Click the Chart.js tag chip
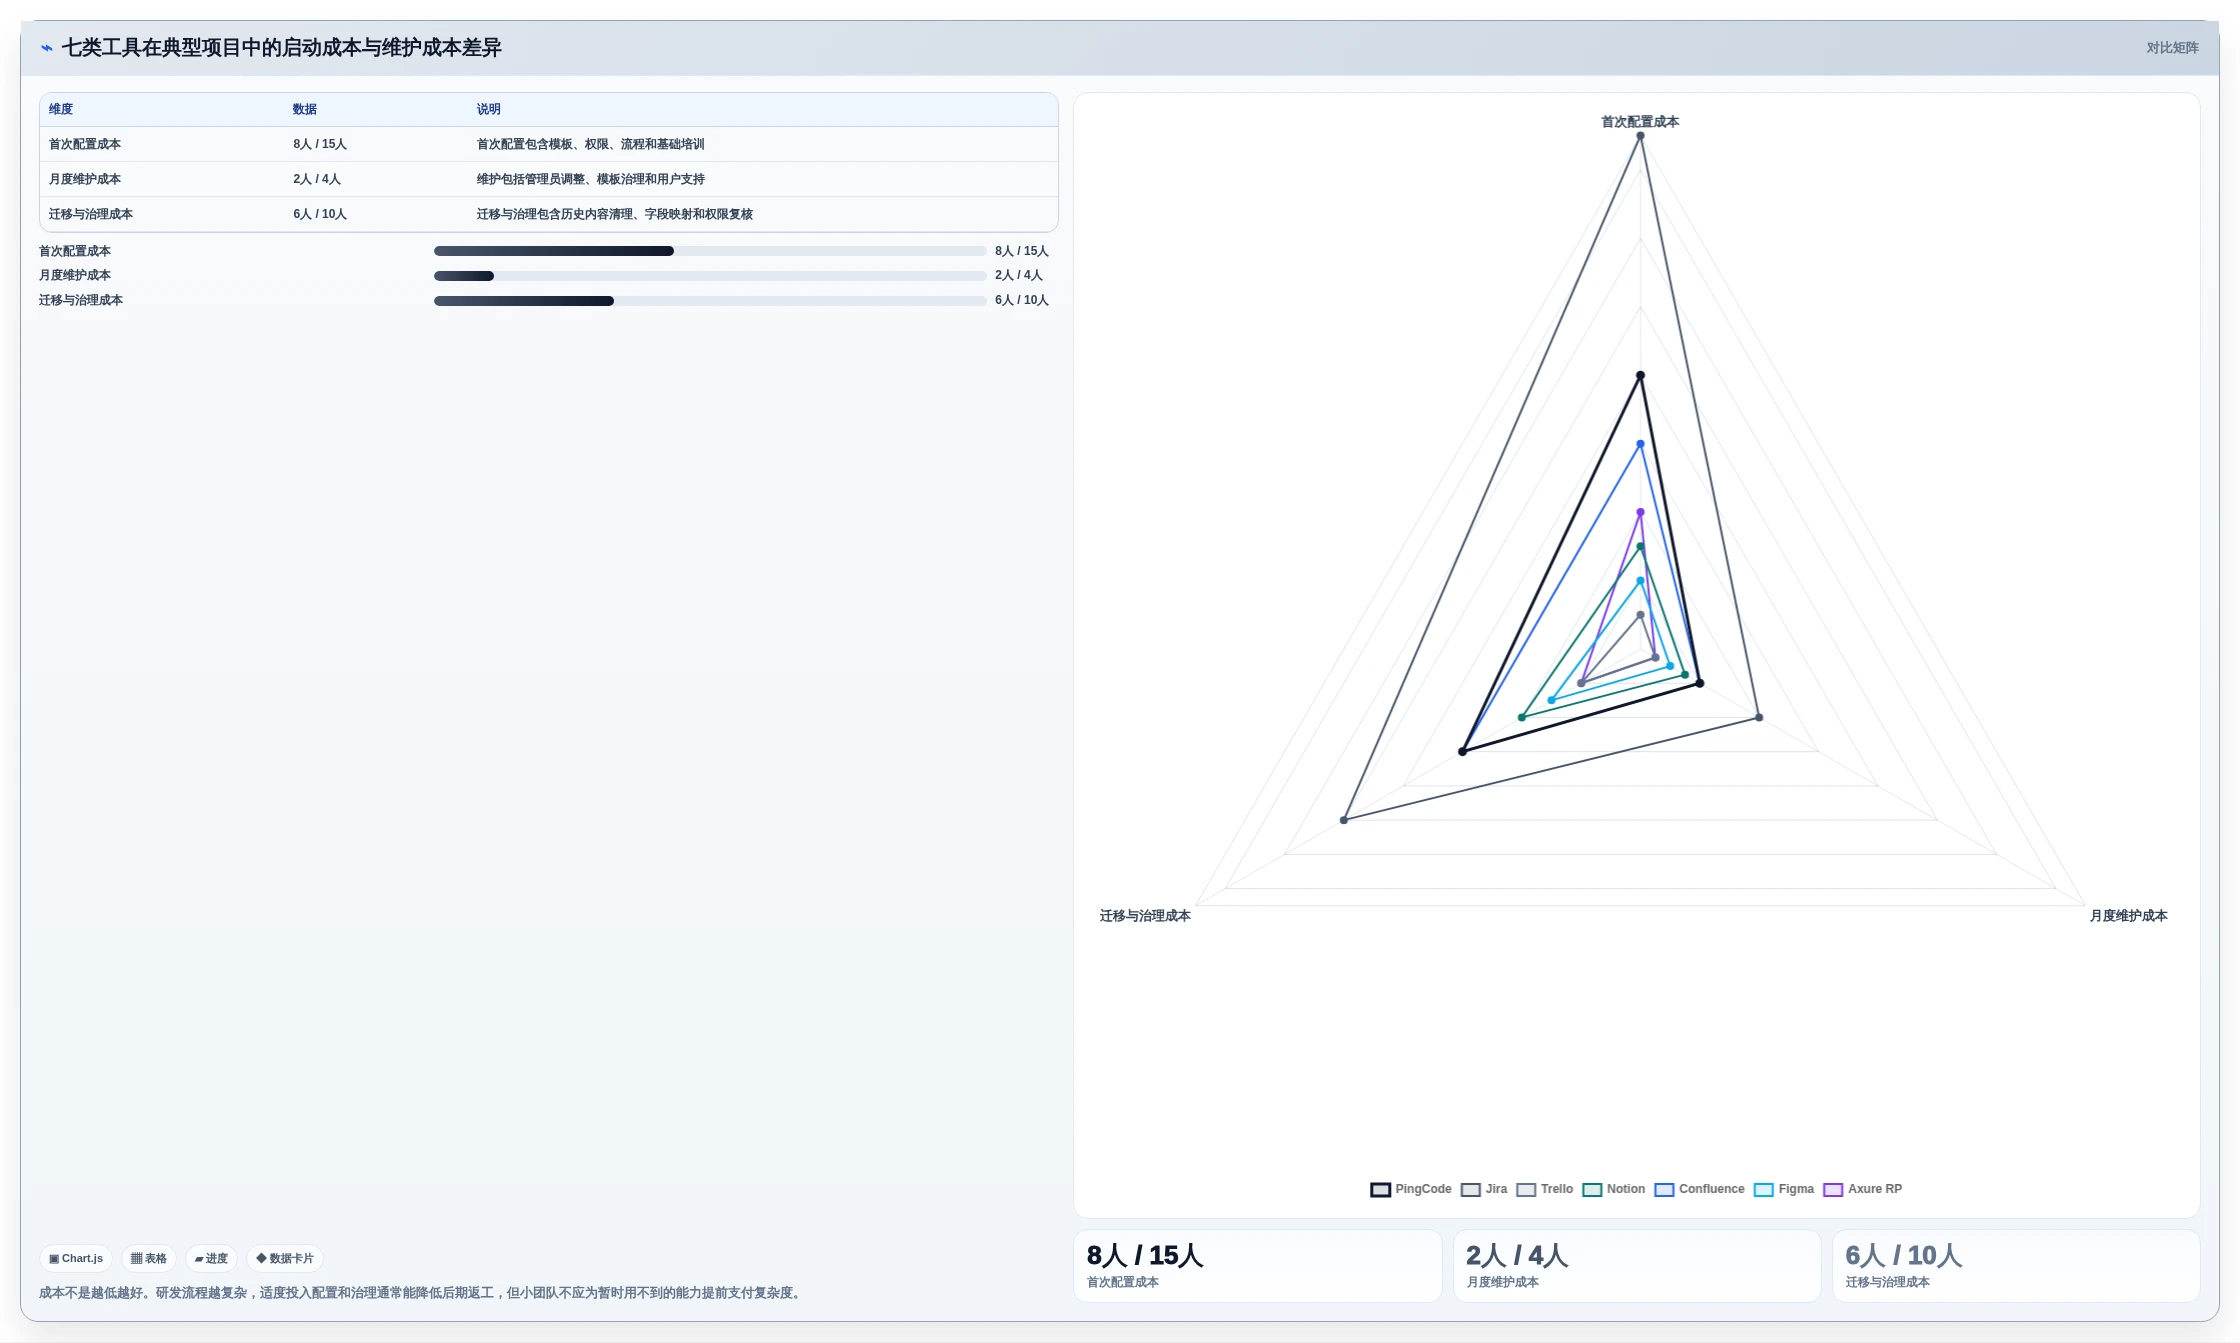Screen dimensions: 2240x1343 [x=76, y=1258]
